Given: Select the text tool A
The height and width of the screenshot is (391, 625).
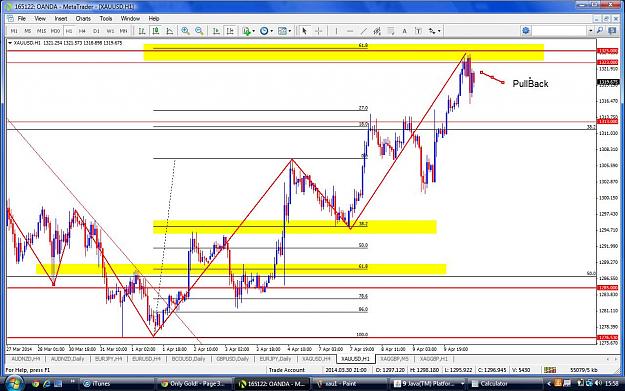Looking at the screenshot, I should [404, 31].
